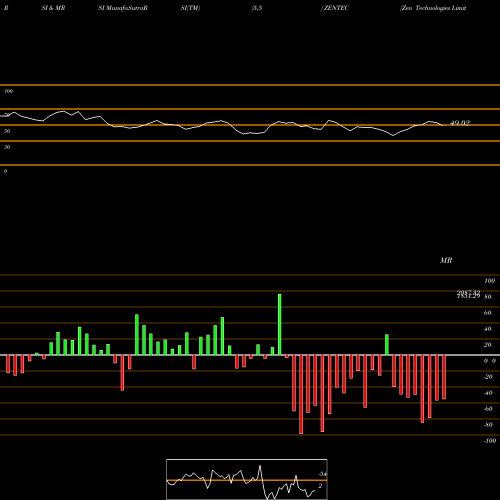Open the mini overview chart thumbnail at bottom

pos(247,479)
